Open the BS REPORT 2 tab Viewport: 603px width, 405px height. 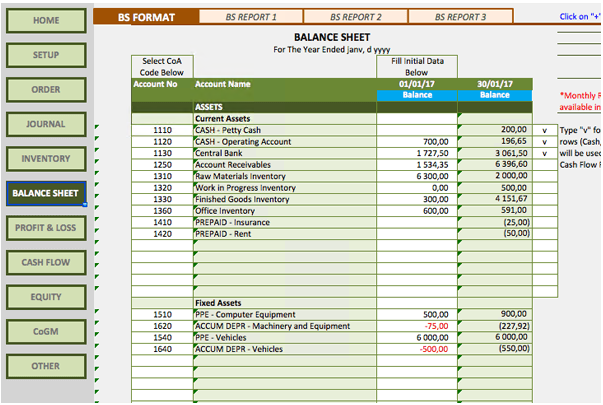(x=355, y=17)
